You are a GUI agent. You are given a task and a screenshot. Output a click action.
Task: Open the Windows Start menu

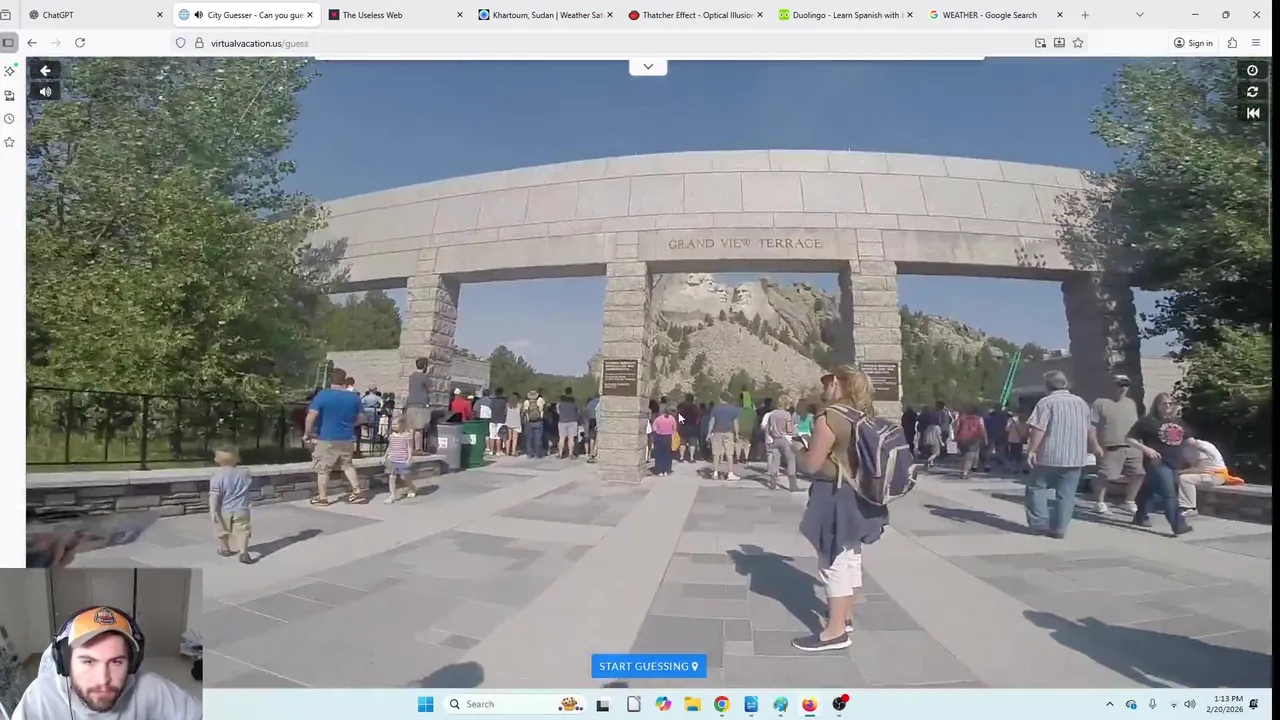click(x=425, y=704)
